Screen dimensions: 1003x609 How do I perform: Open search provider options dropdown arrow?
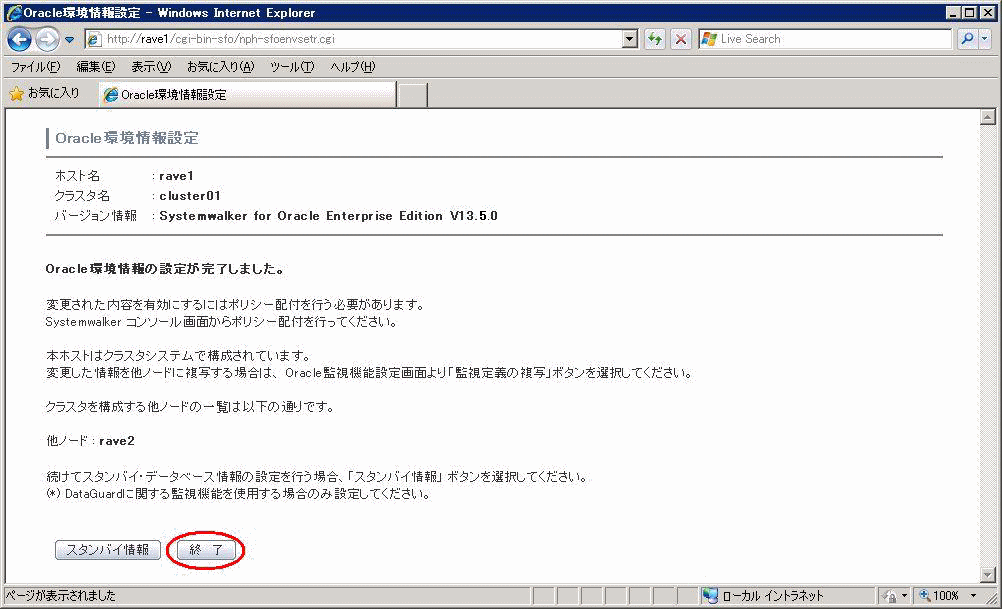click(x=984, y=39)
